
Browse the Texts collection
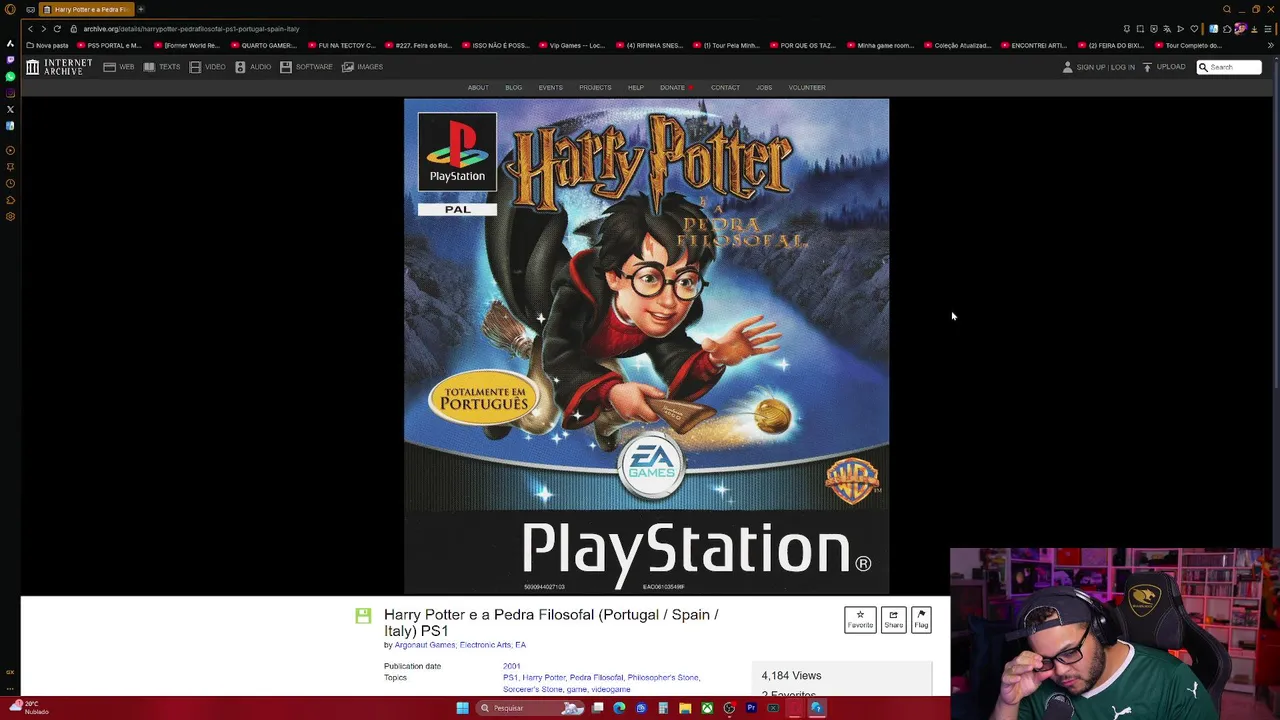(161, 67)
